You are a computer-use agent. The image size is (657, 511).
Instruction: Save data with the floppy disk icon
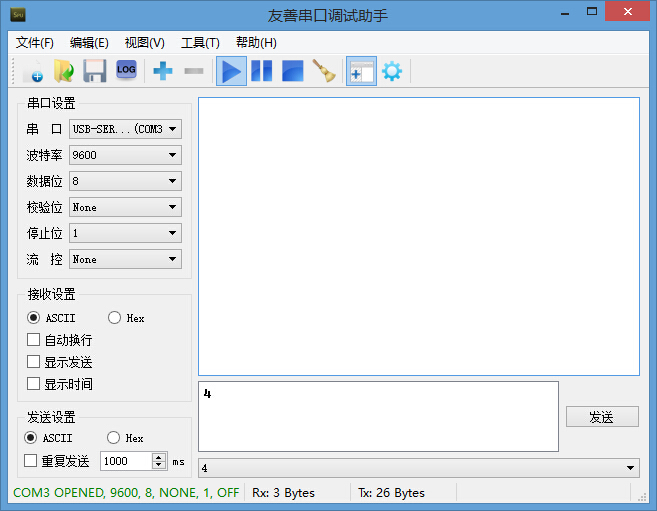(x=94, y=71)
